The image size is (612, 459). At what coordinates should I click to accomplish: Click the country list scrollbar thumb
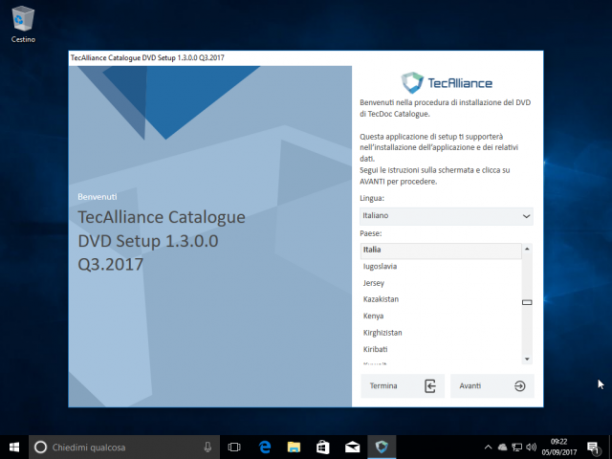527,302
